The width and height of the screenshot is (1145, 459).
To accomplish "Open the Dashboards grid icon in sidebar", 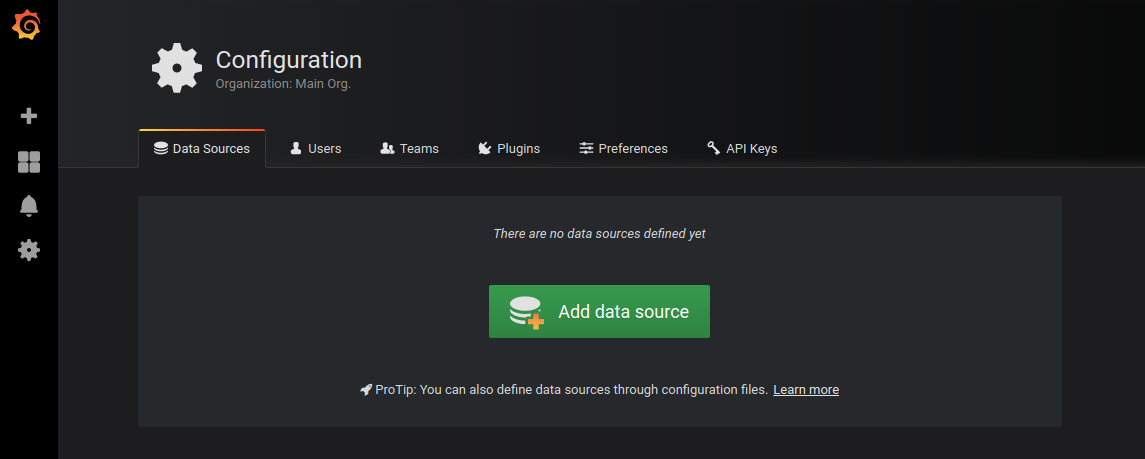I will tap(28, 162).
